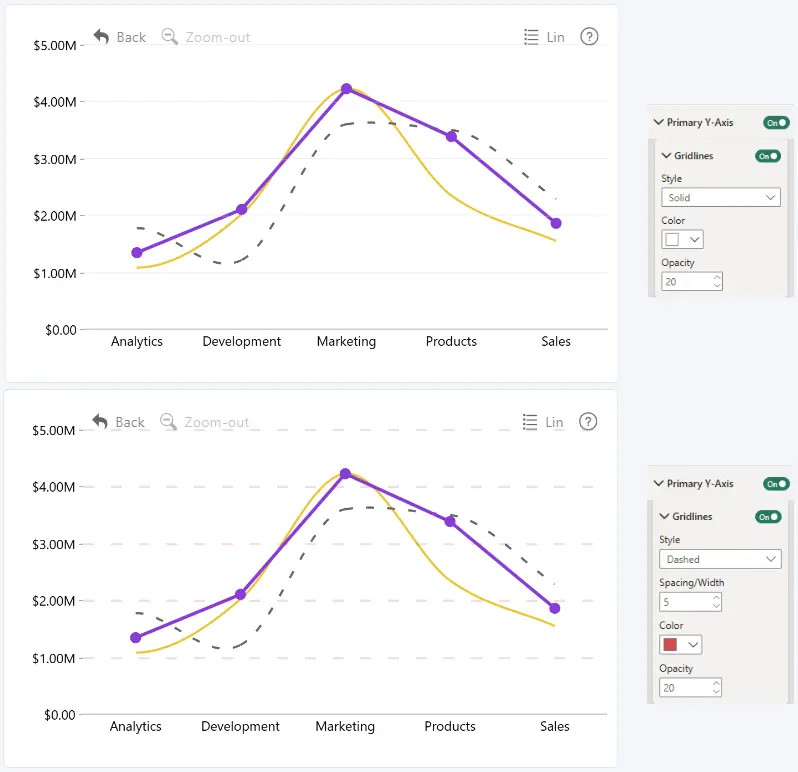The image size is (798, 772).
Task: Select the Sales data point in top chart
Action: click(556, 223)
